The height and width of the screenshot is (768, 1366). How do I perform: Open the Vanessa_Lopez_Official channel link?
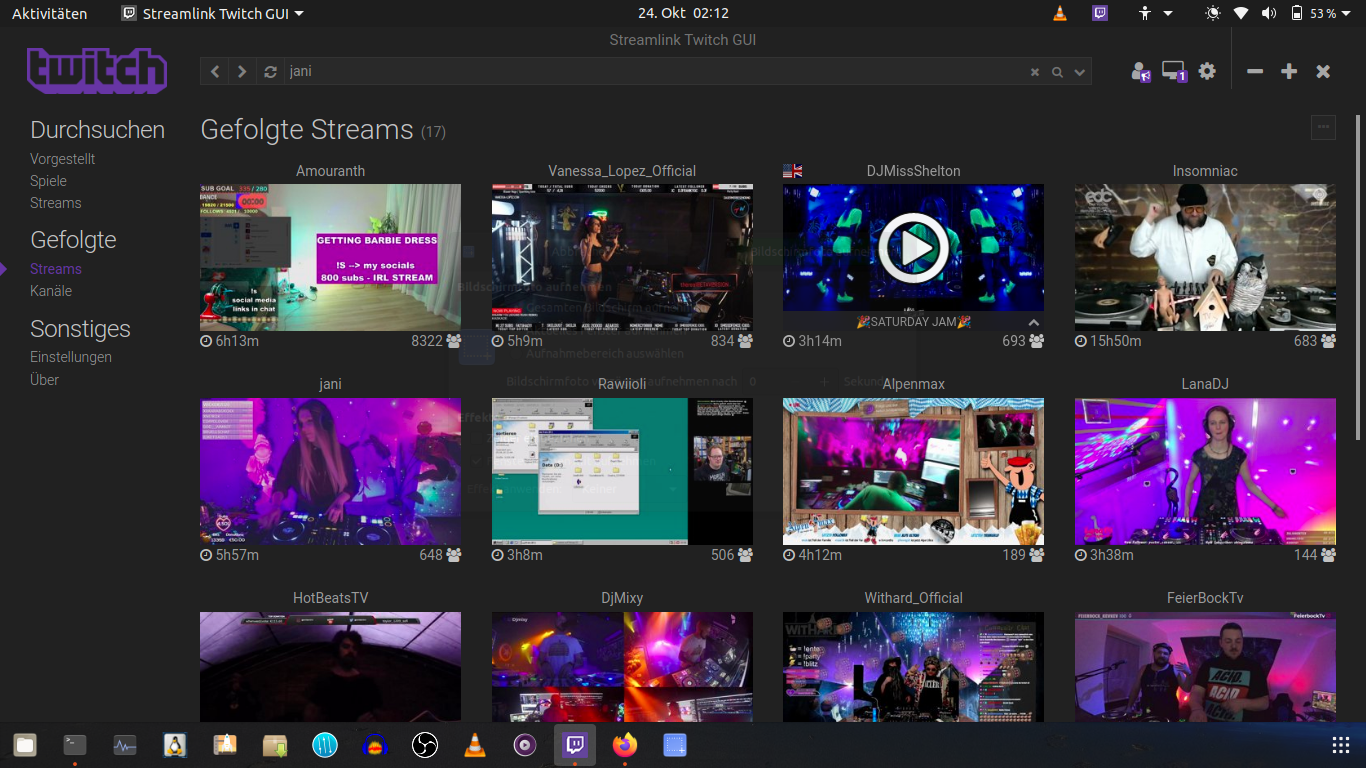(622, 171)
